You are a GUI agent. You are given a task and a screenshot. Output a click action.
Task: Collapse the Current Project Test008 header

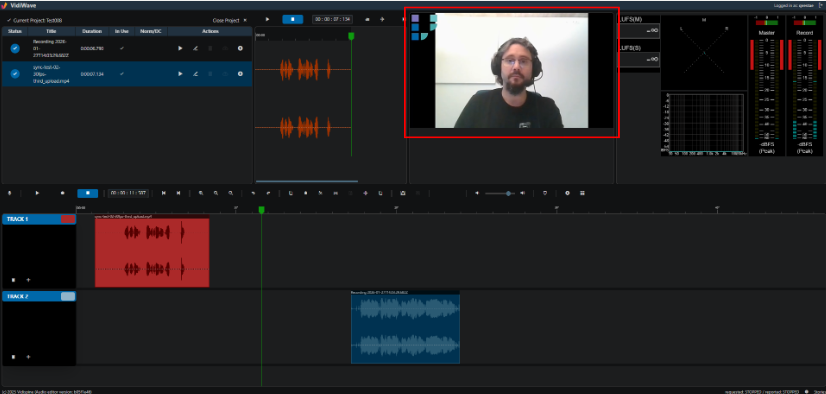click(35, 20)
